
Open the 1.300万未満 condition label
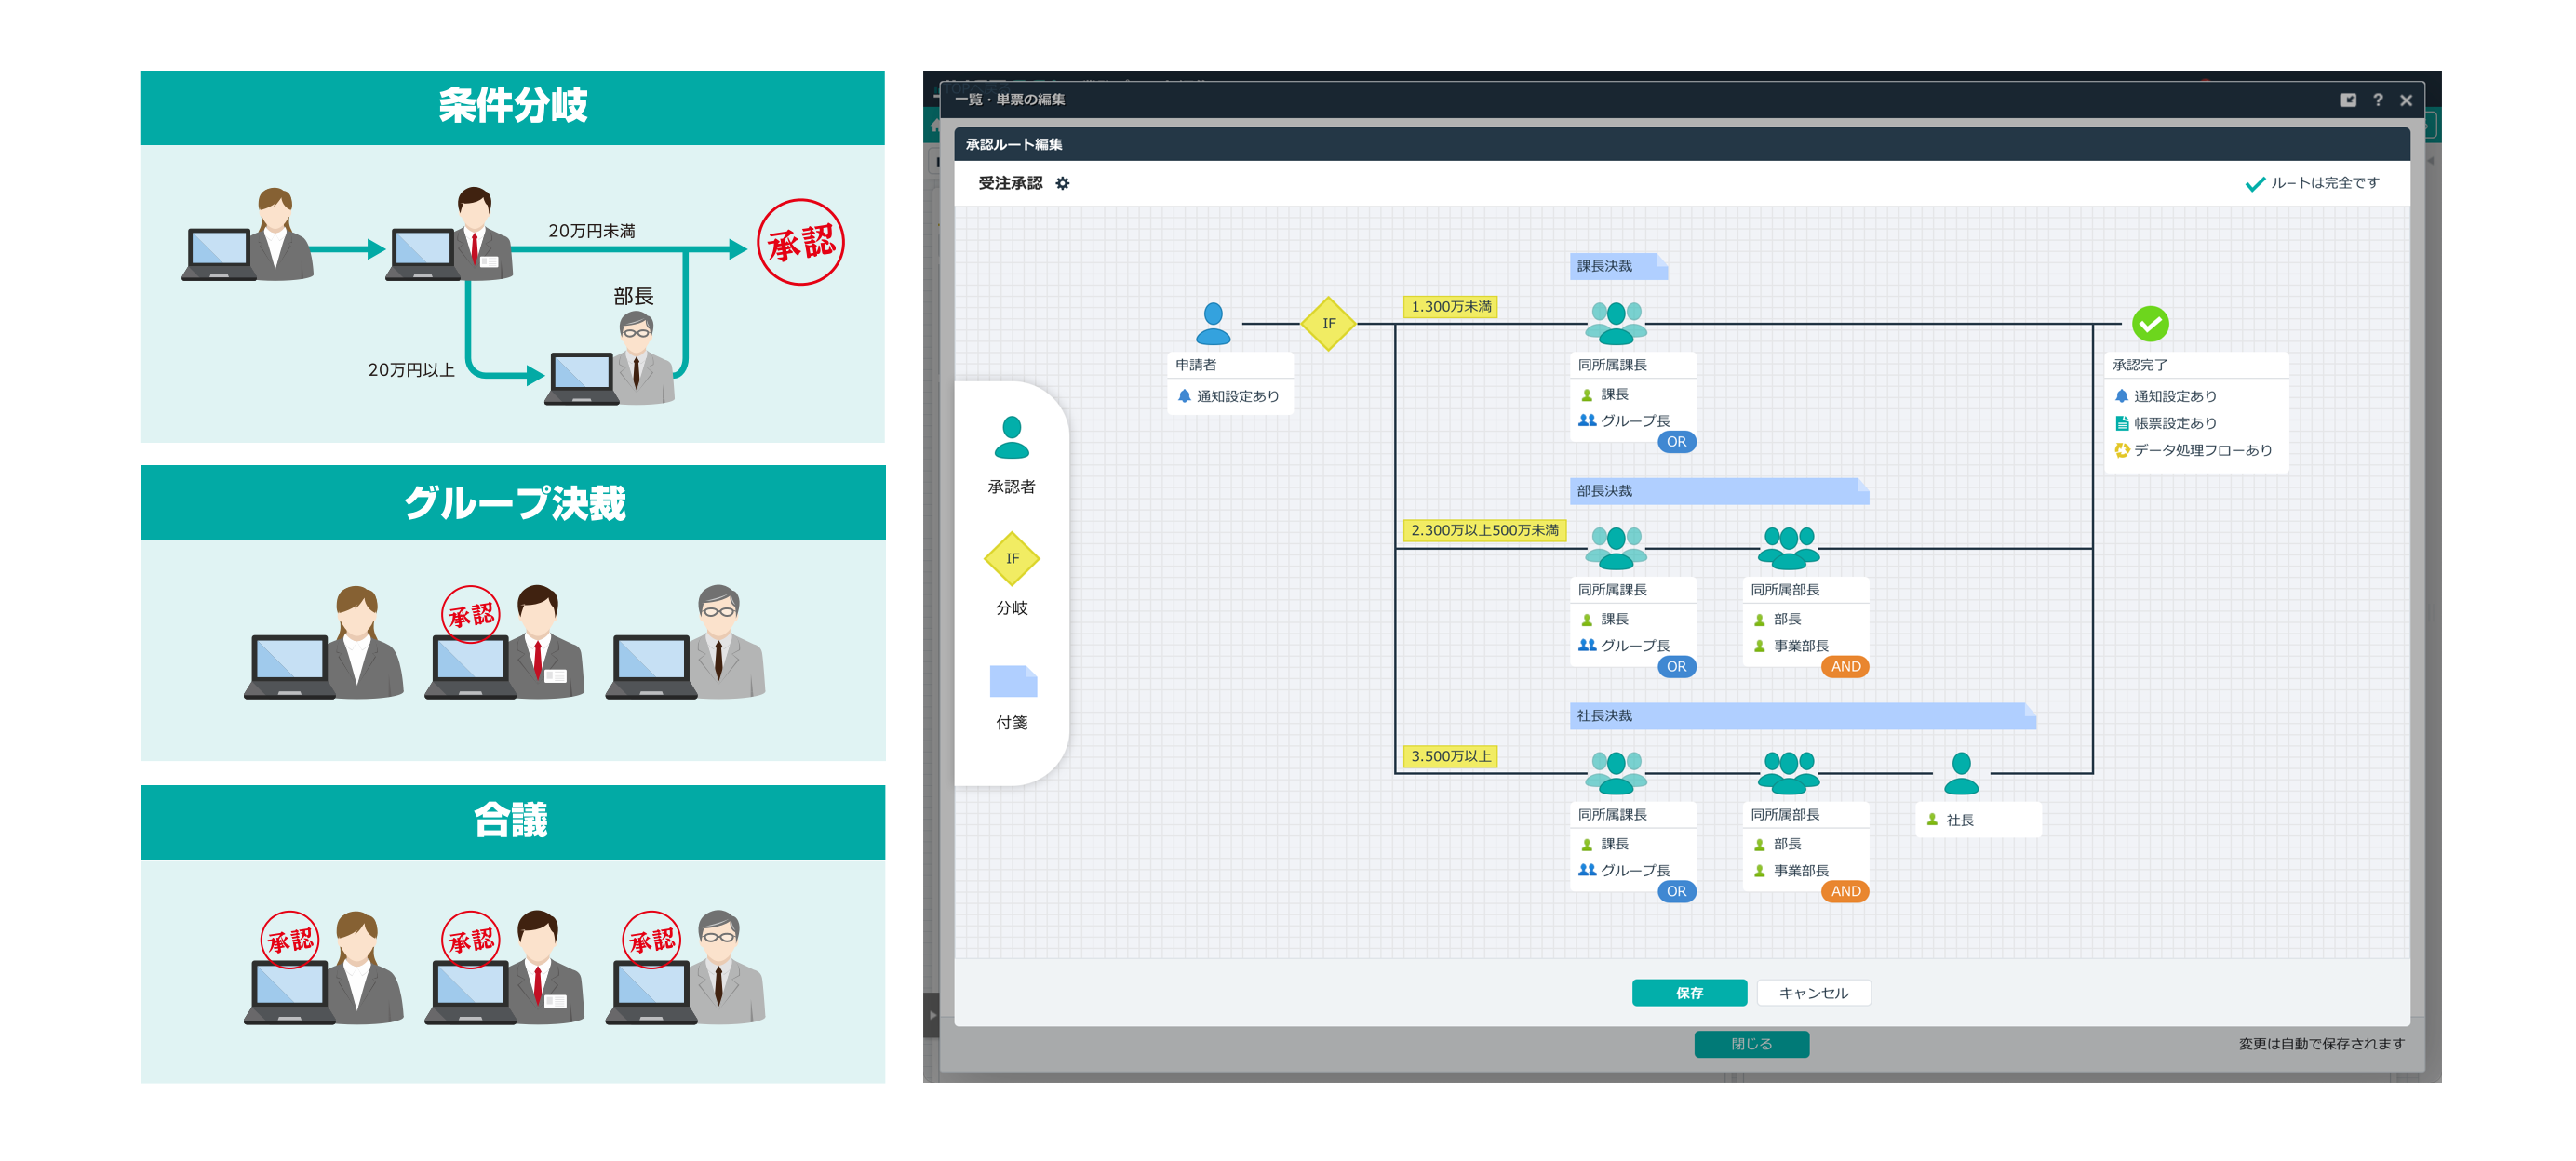(1450, 307)
